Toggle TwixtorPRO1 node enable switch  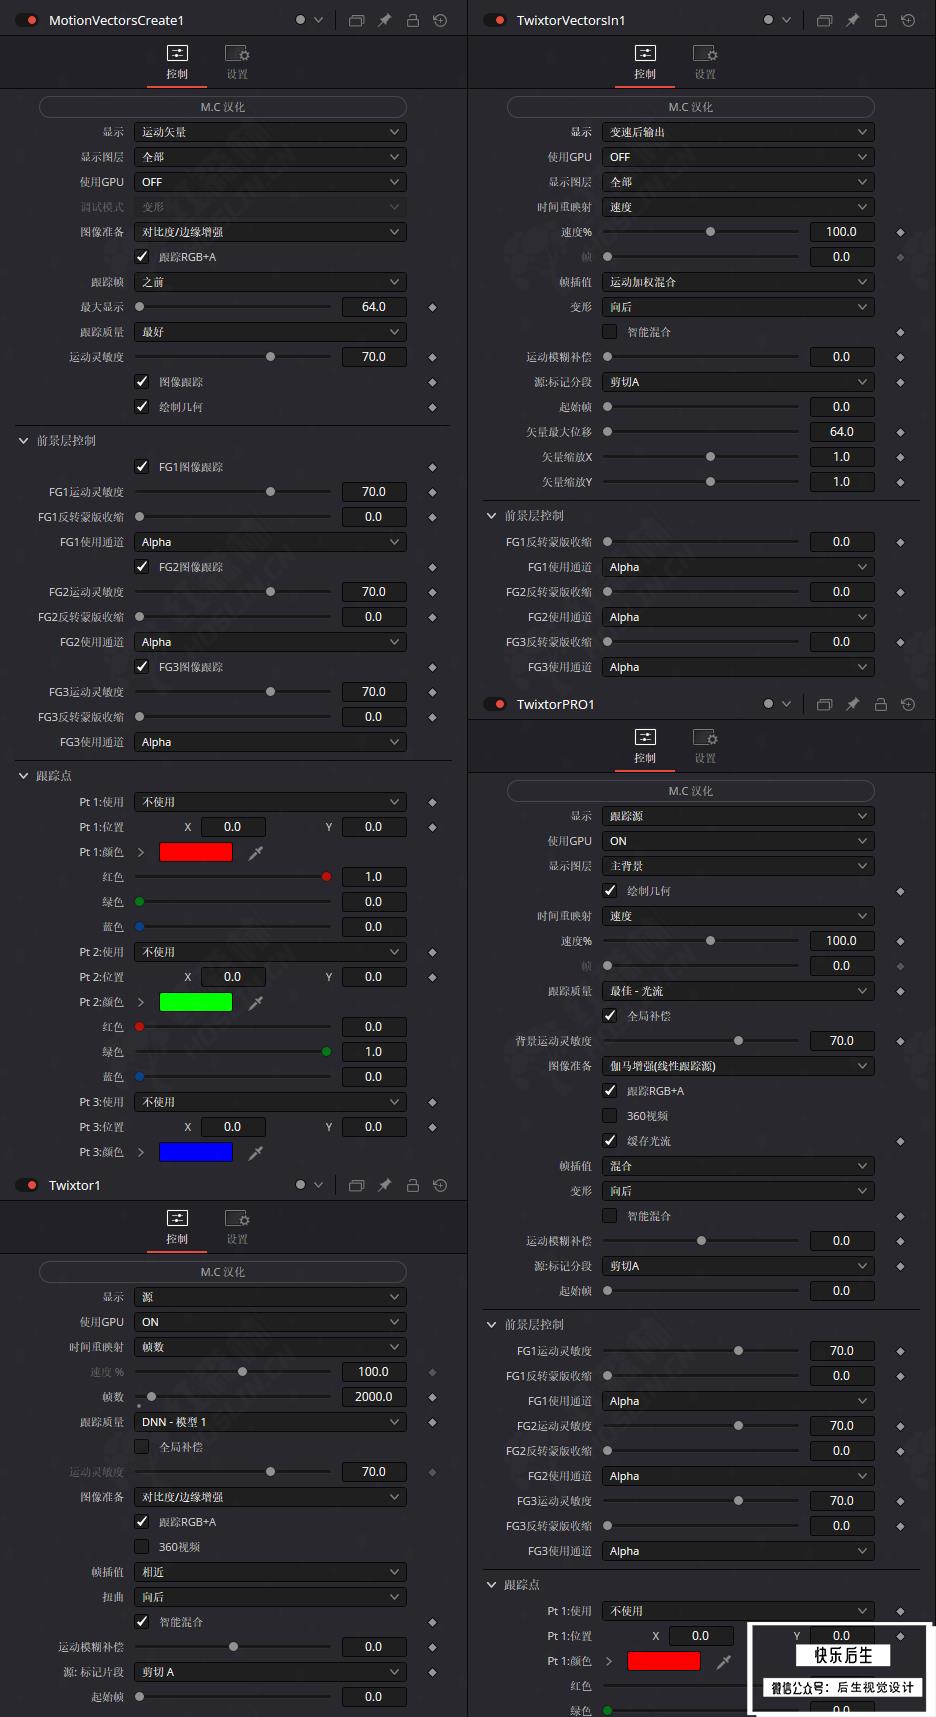click(495, 704)
